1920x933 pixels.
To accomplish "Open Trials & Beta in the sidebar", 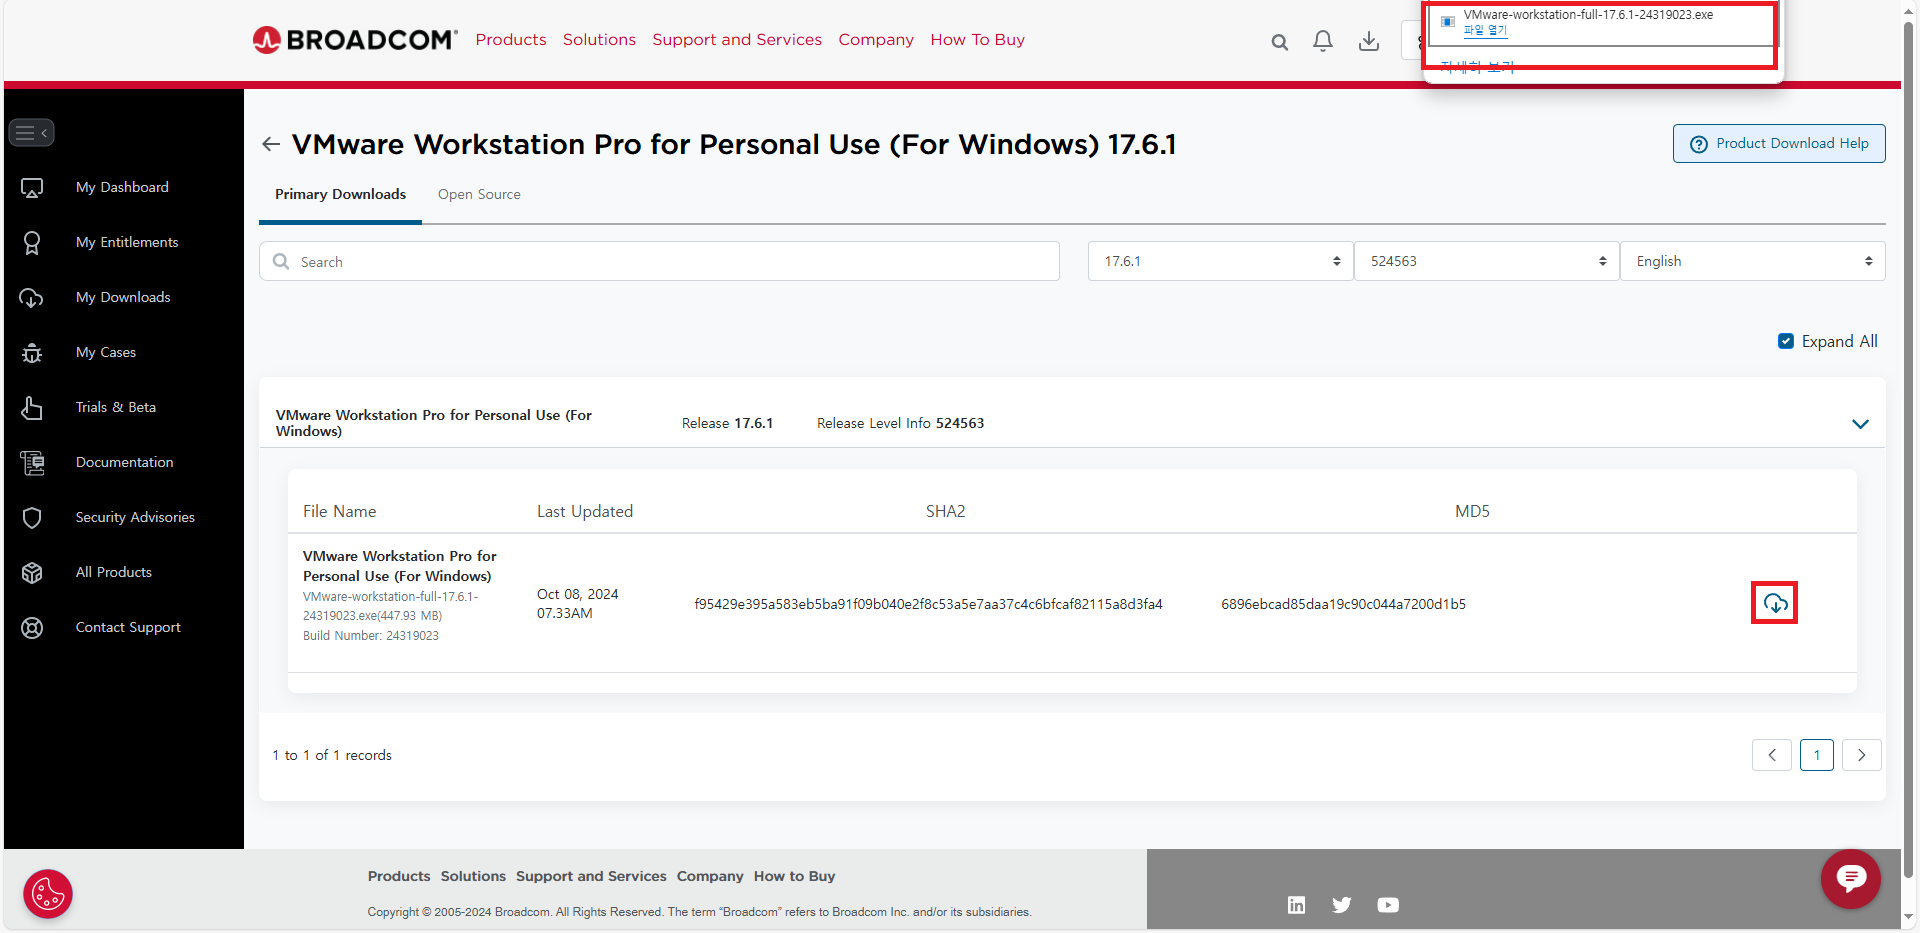I will (116, 407).
